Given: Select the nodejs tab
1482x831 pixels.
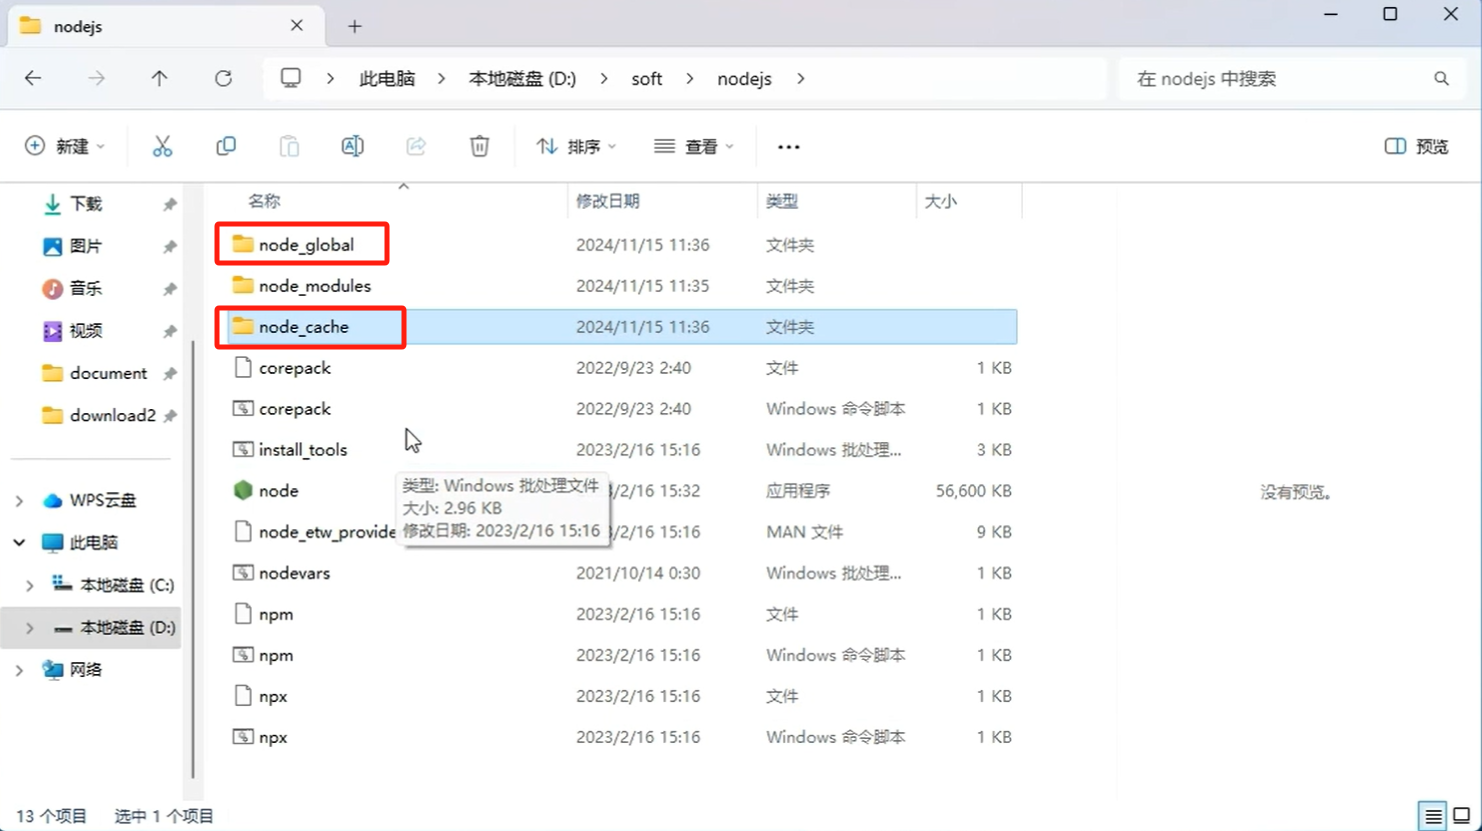Looking at the screenshot, I should coord(166,26).
